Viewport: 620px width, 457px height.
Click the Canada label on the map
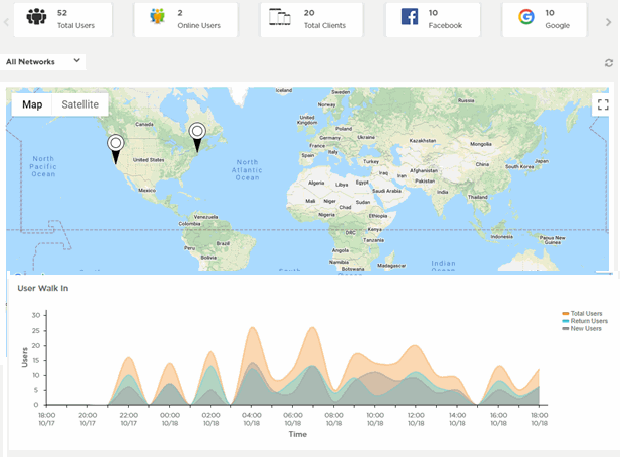point(144,124)
